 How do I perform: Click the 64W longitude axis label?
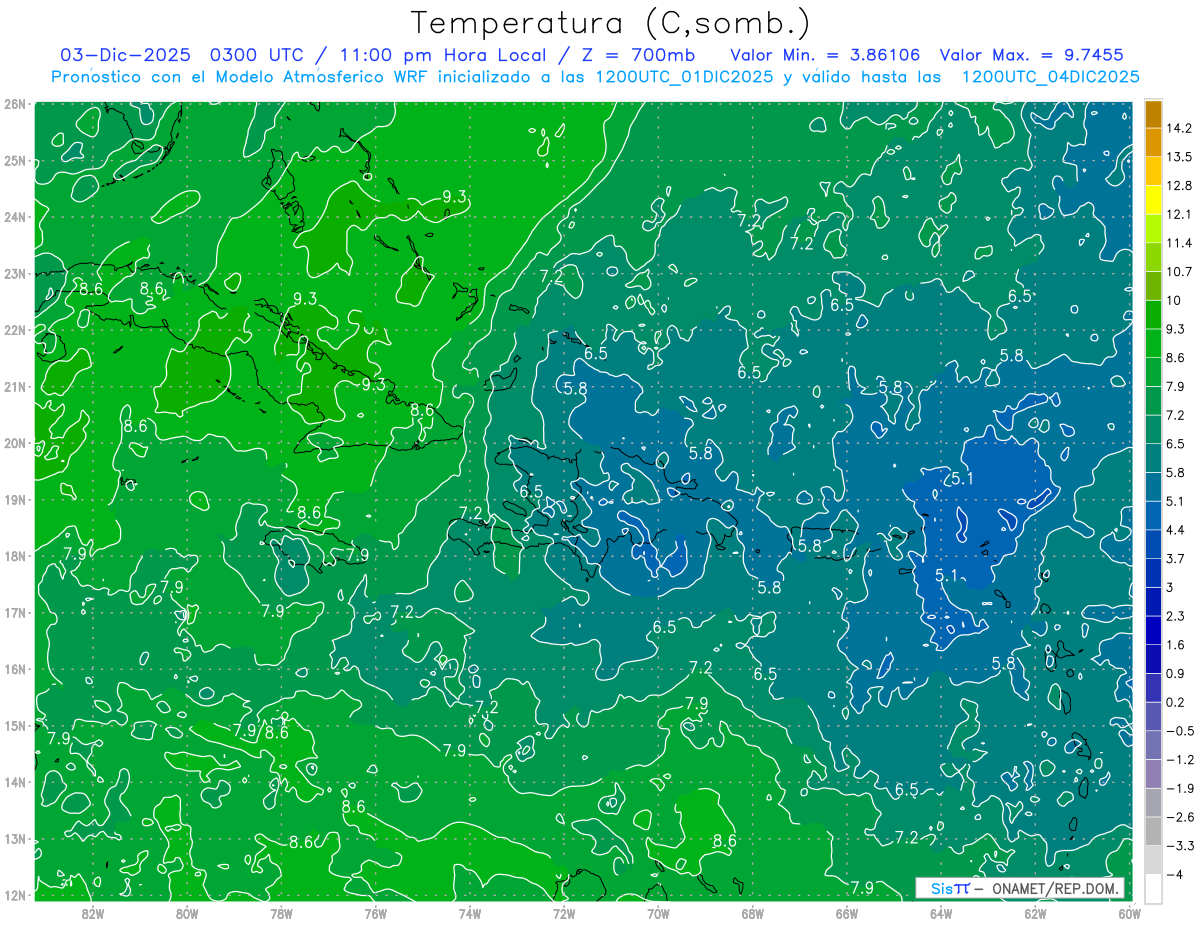(x=941, y=913)
